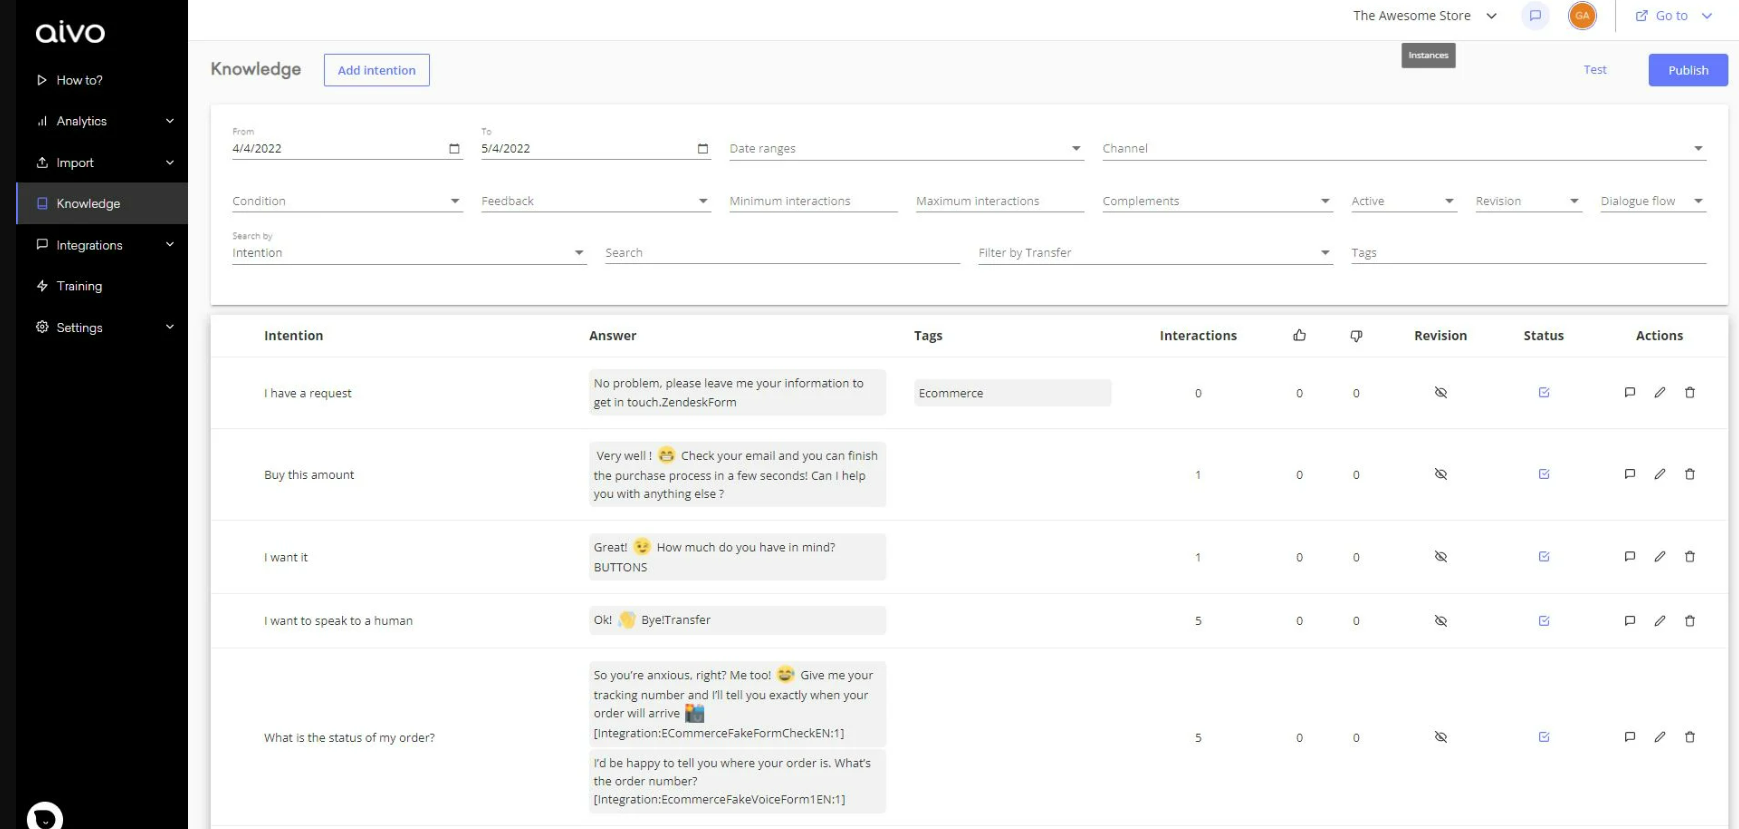This screenshot has width=1739, height=829.
Task: Open the From date calendar picker
Action: coord(454,149)
